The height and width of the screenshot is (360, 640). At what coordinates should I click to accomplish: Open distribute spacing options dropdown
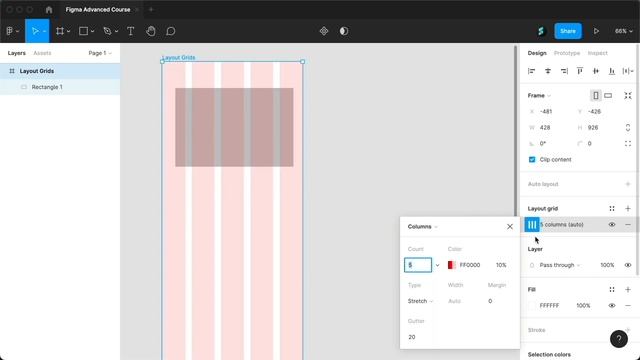[628, 71]
